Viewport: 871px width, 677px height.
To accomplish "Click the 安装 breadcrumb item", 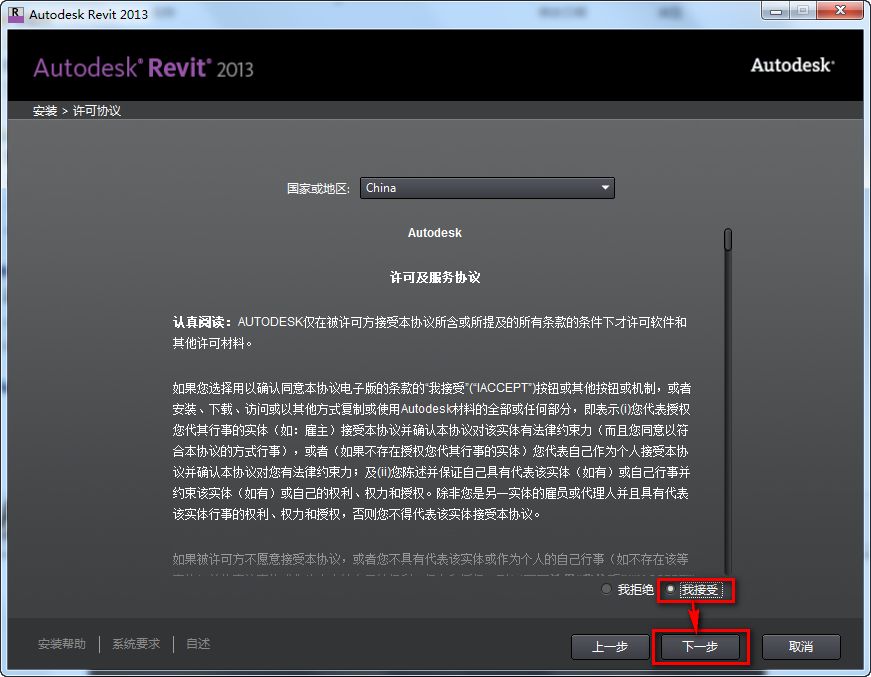I will point(45,111).
